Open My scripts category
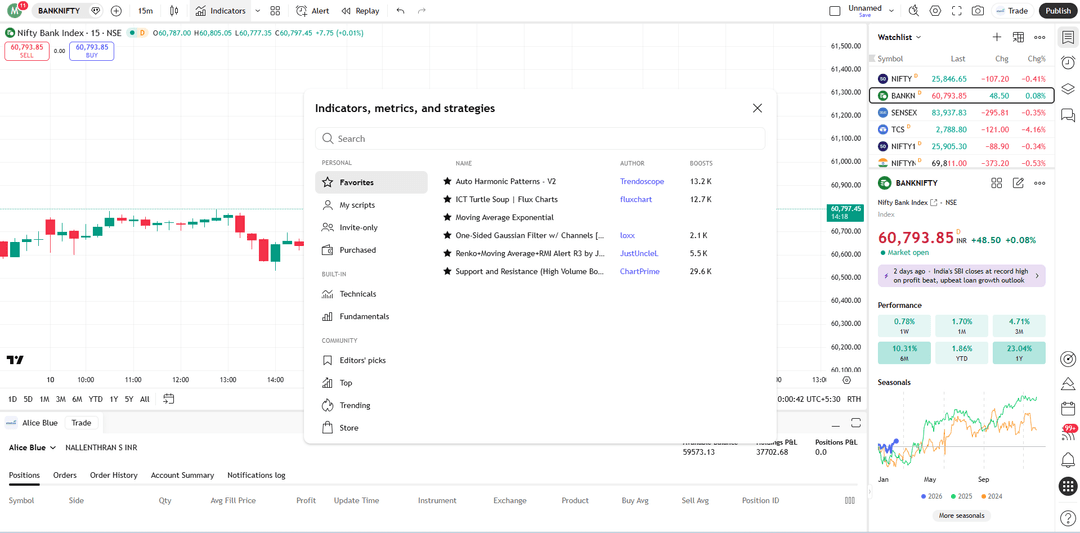Image resolution: width=1080 pixels, height=533 pixels. pyautogui.click(x=371, y=205)
